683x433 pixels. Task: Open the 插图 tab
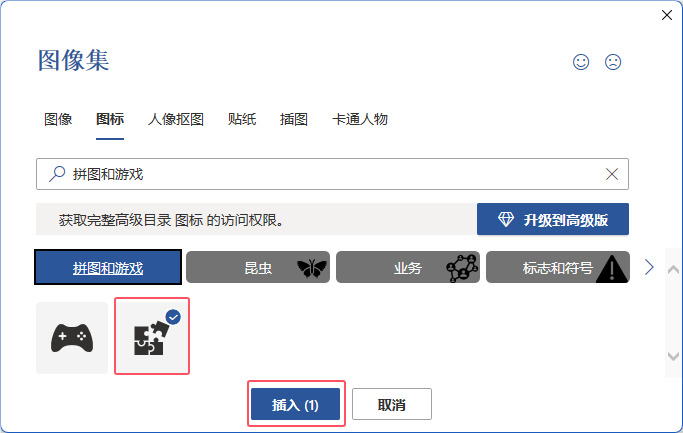click(294, 119)
